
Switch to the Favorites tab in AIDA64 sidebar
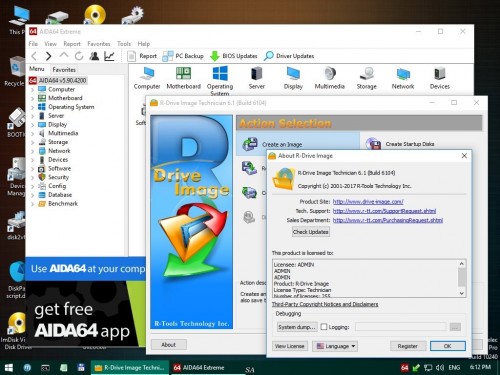(x=64, y=70)
